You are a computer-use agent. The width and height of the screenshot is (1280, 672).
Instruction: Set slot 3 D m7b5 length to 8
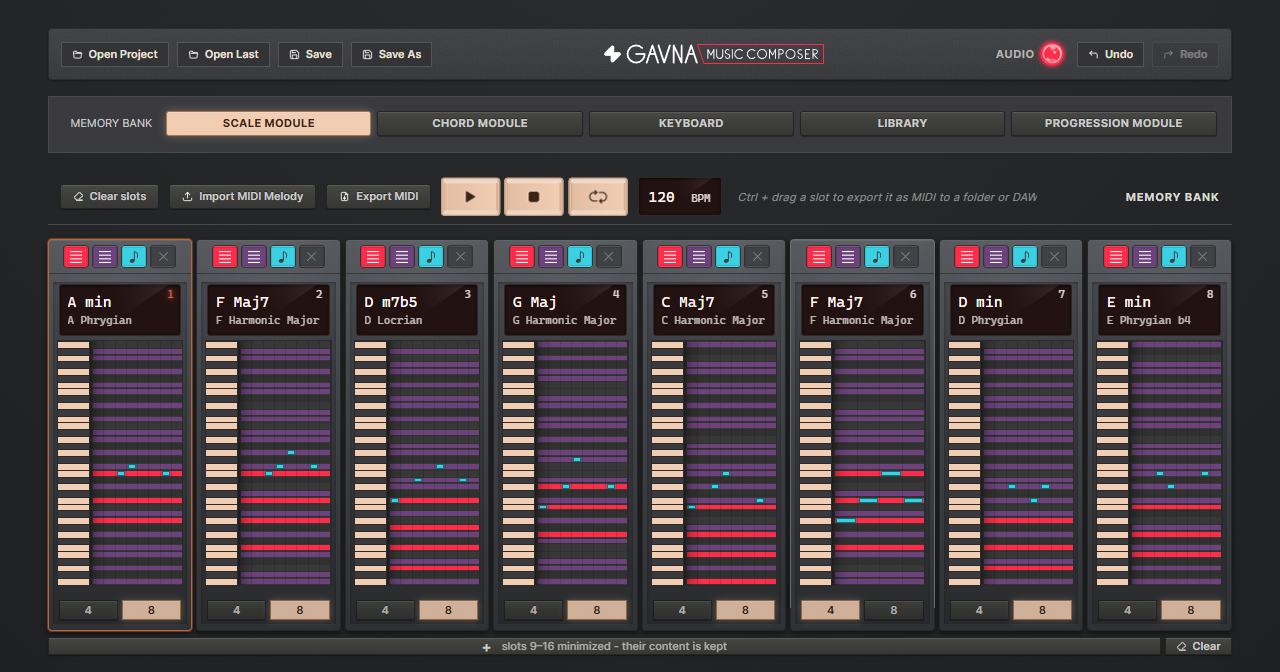click(x=448, y=610)
